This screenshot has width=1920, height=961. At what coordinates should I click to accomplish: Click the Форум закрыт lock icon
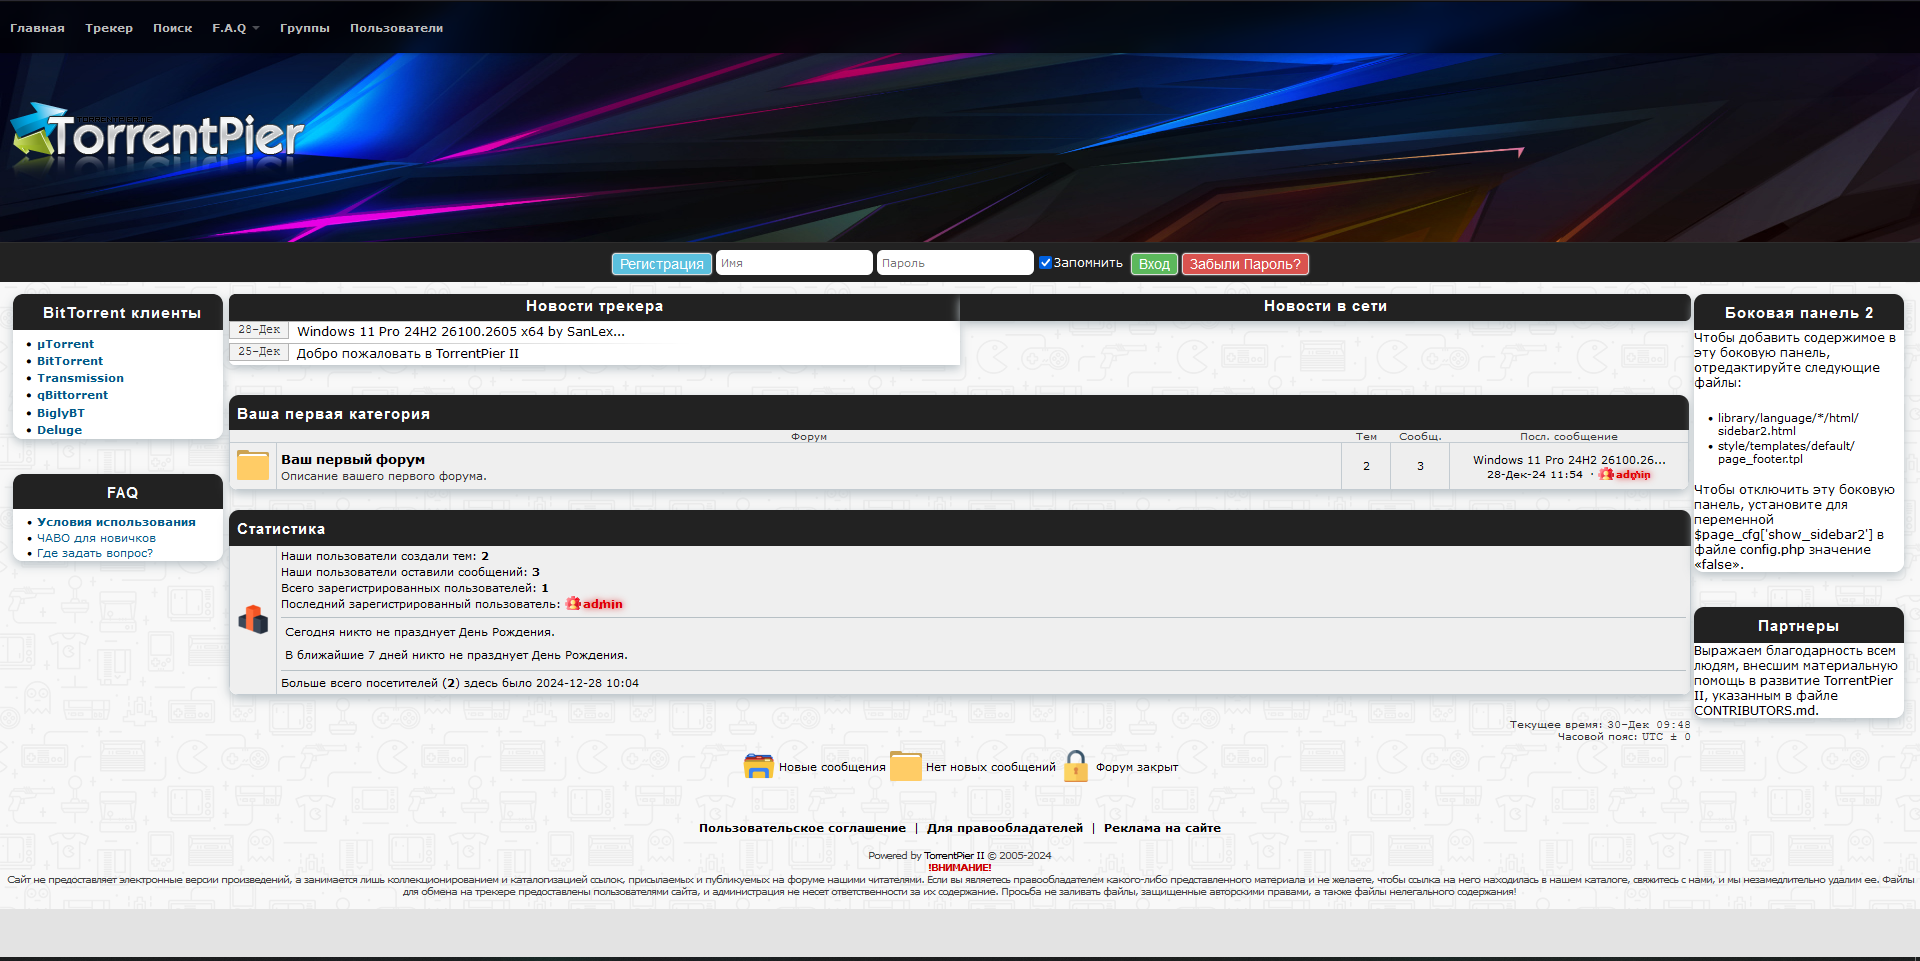tap(1076, 767)
